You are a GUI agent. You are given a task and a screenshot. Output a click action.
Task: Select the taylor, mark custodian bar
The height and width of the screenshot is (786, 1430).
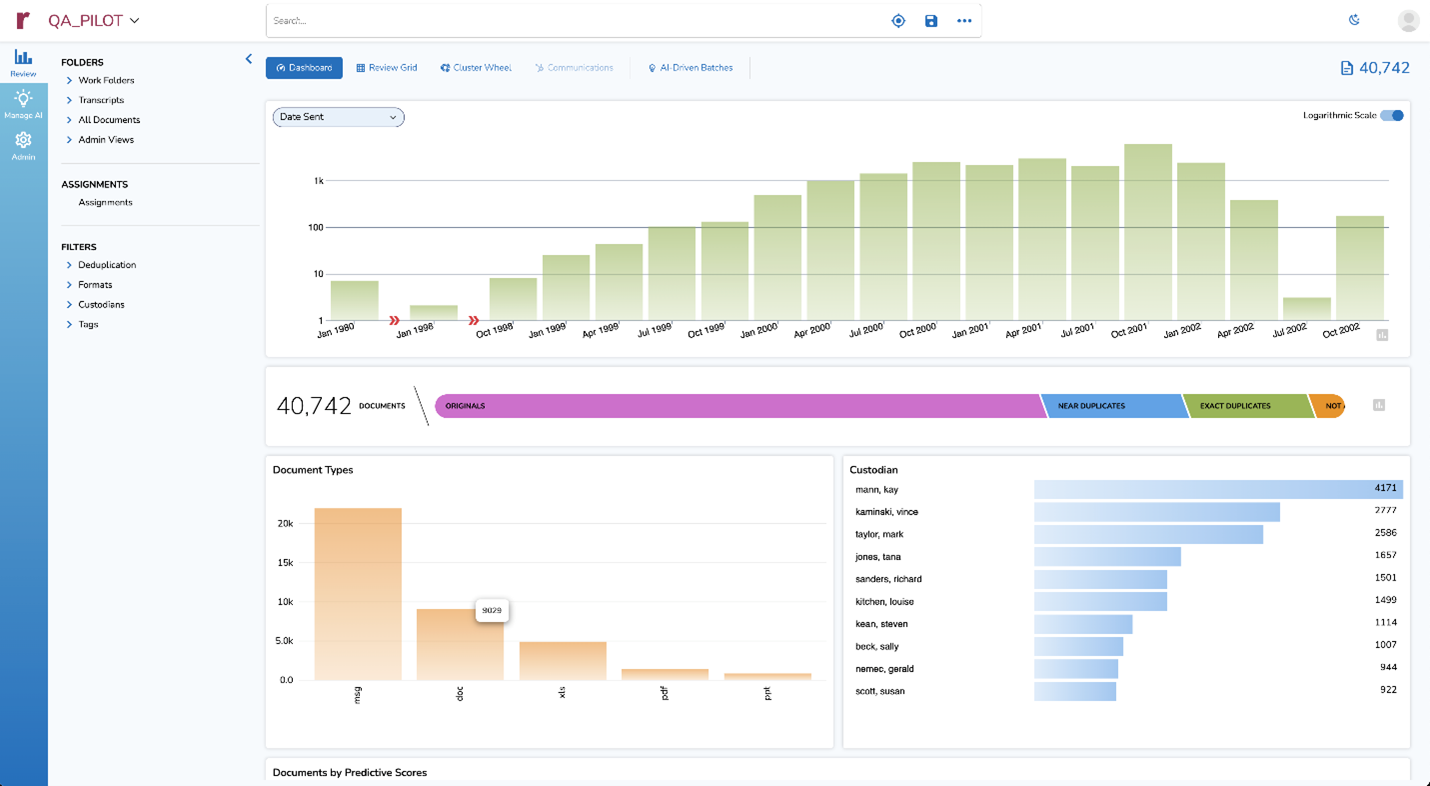[x=1148, y=534]
